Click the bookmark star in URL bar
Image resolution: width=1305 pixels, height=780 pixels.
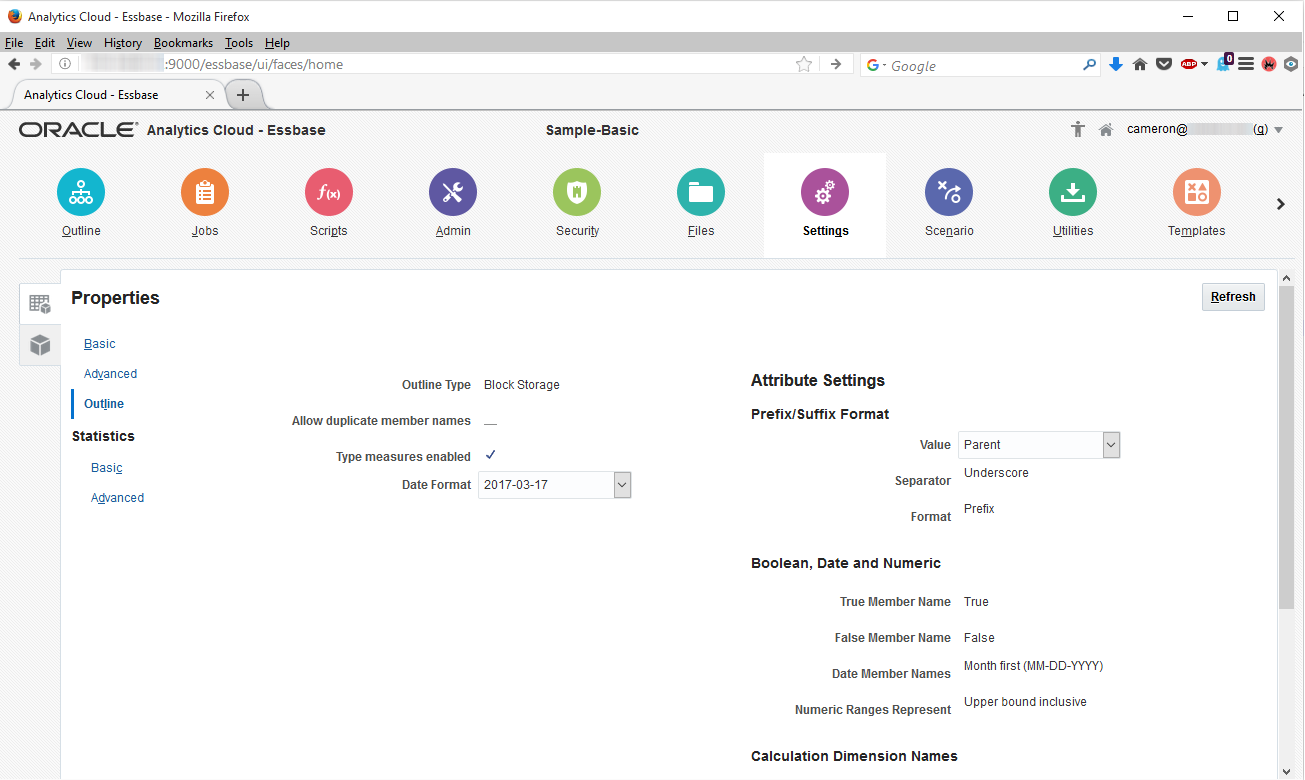coord(803,64)
